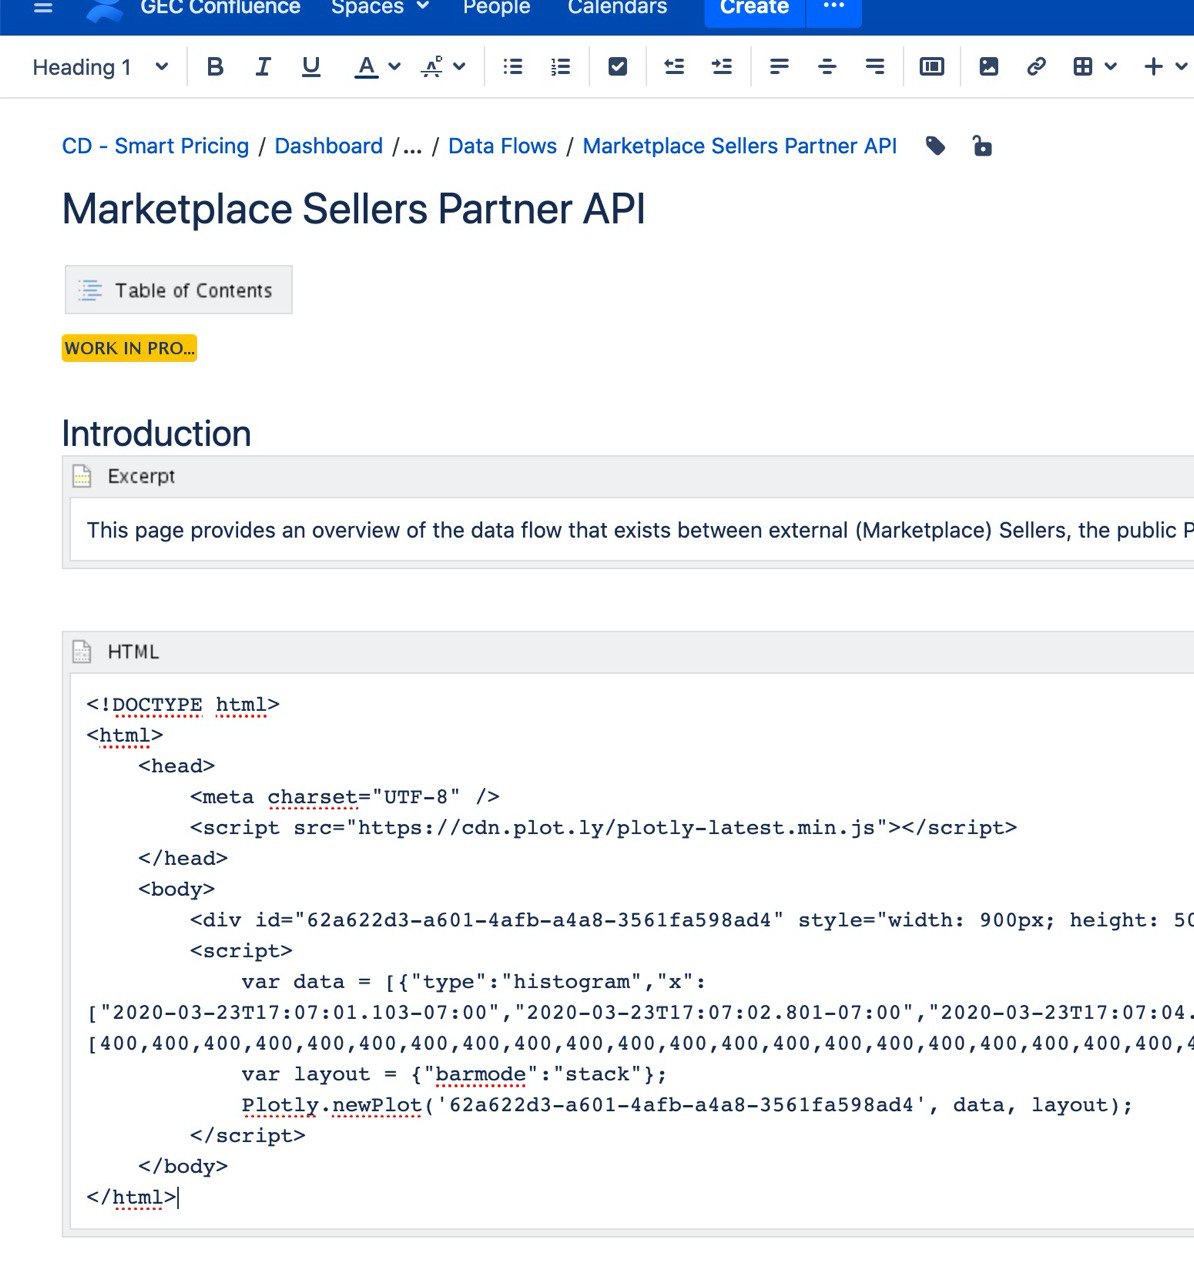1194x1280 pixels.
Task: Open page restrictions unlock icon
Action: tap(982, 147)
